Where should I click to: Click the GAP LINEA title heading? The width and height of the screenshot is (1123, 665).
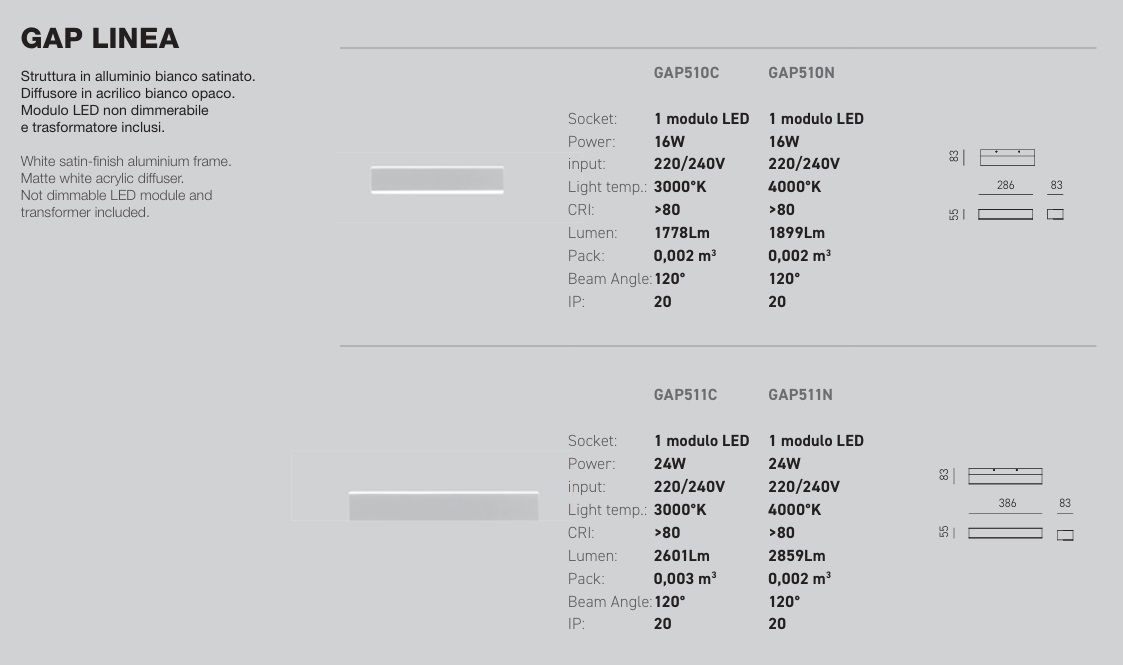point(100,39)
